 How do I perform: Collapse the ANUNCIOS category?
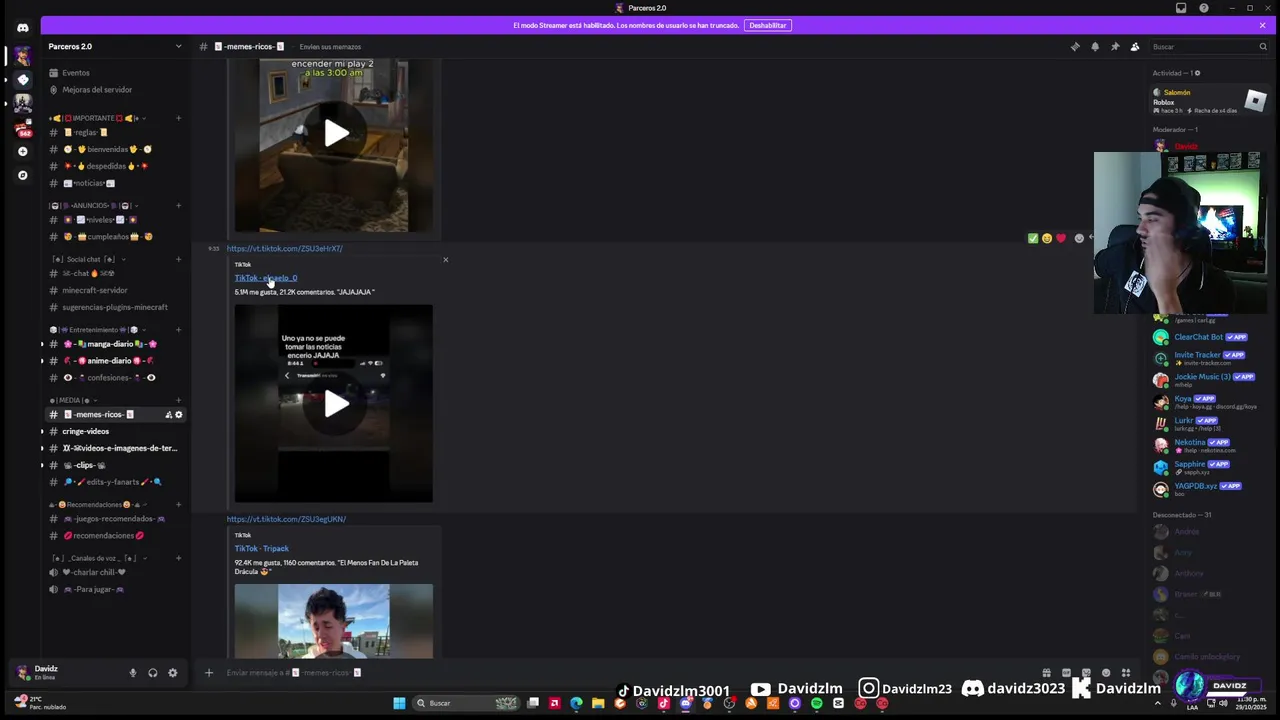click(x=95, y=205)
